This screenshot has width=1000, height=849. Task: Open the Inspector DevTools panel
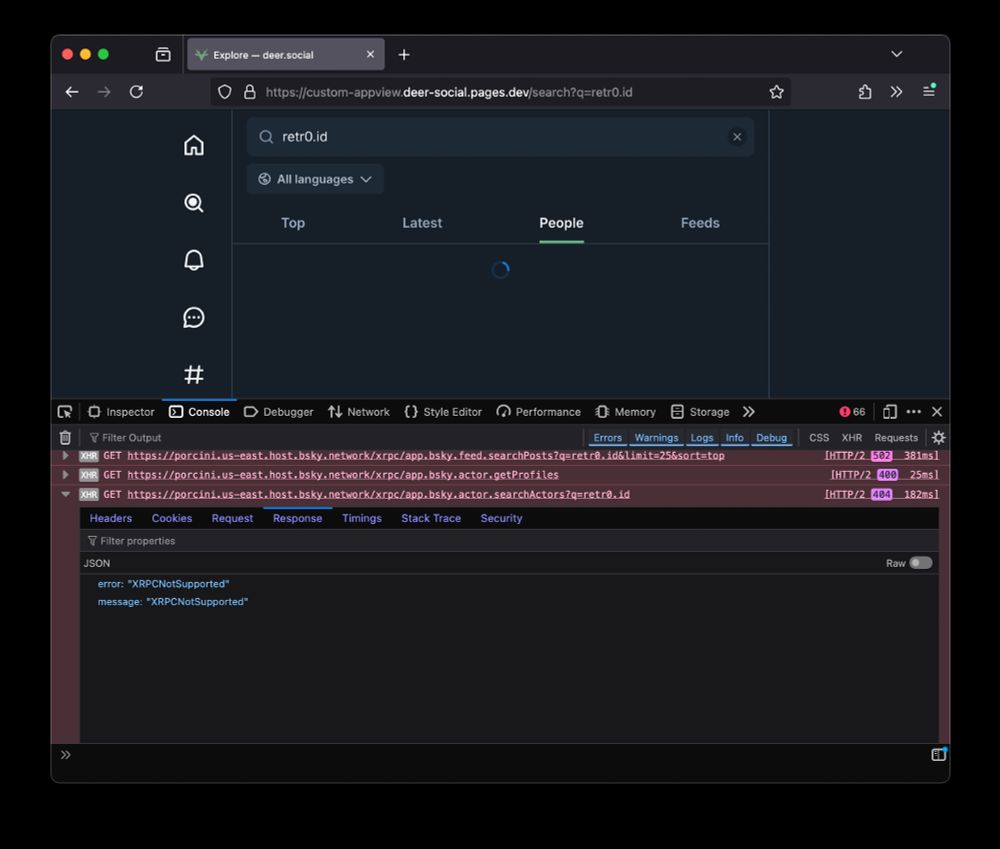pyautogui.click(x=122, y=412)
